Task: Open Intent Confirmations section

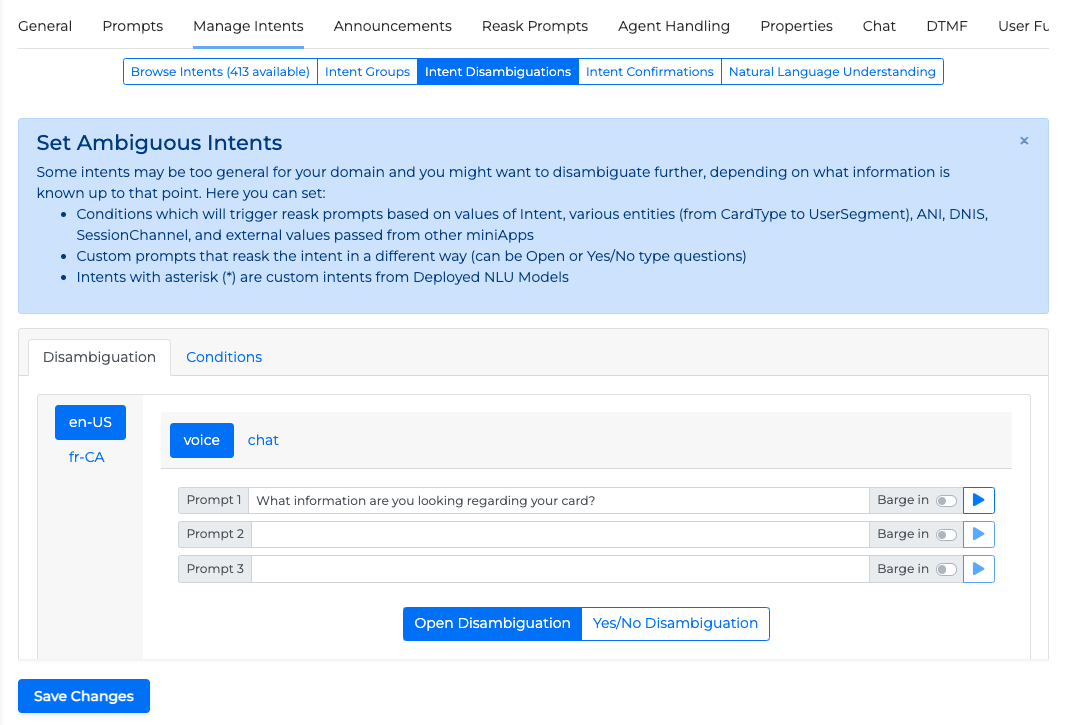Action: pos(649,72)
